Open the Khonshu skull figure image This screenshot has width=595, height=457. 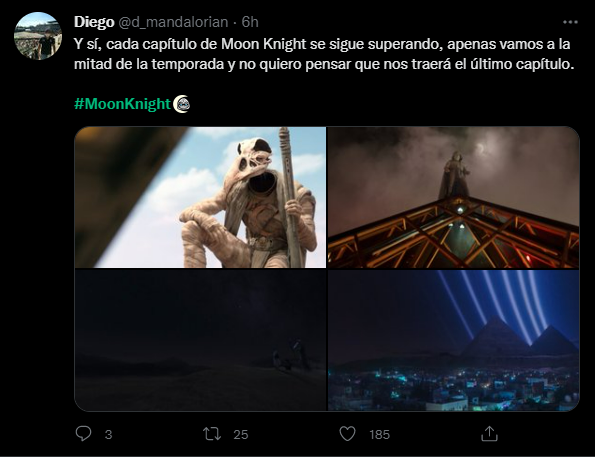click(200, 197)
